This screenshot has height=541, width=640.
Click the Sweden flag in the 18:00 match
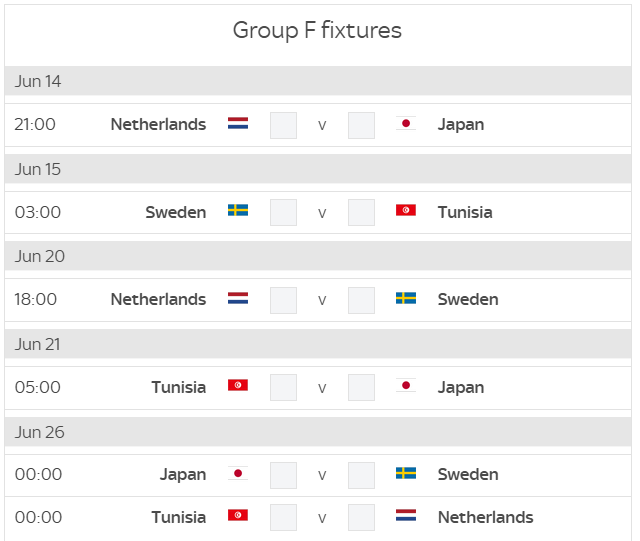point(406,298)
